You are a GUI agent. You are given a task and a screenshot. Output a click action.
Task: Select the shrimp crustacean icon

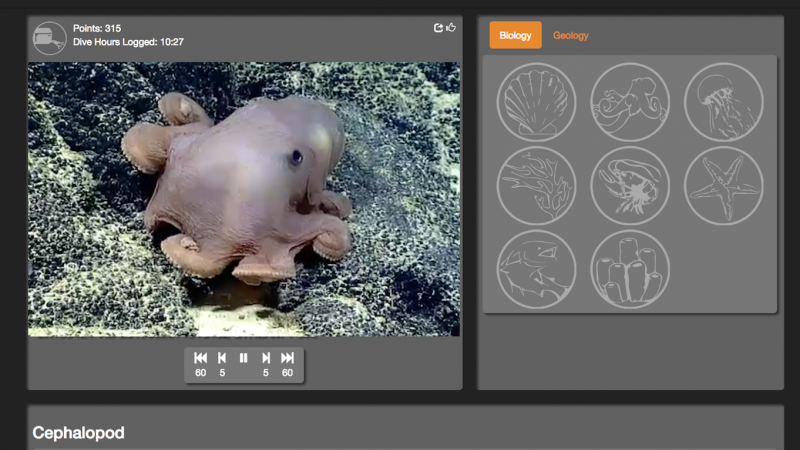pos(630,186)
